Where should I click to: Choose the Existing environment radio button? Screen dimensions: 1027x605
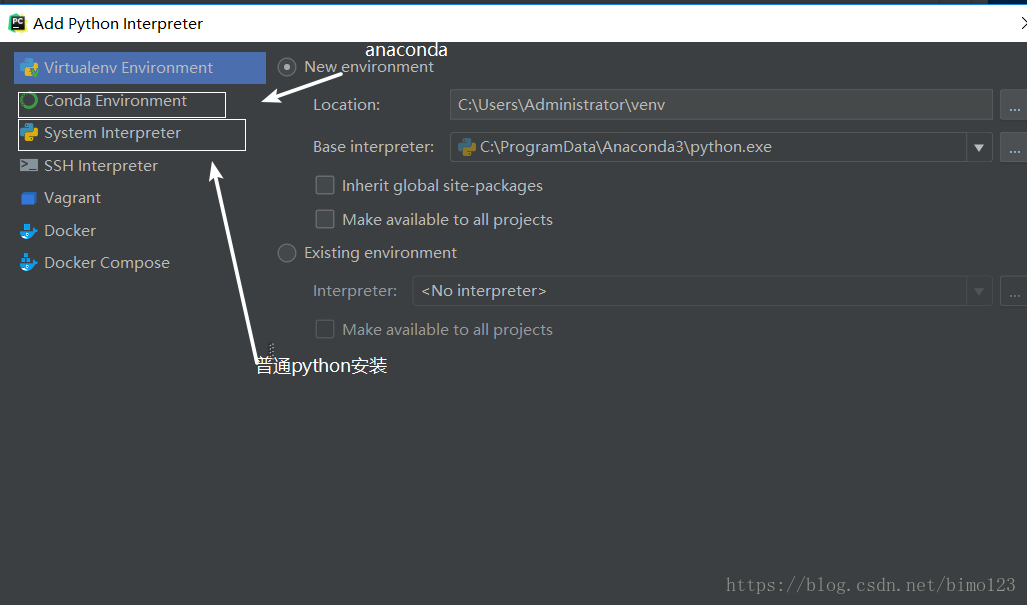click(x=287, y=253)
